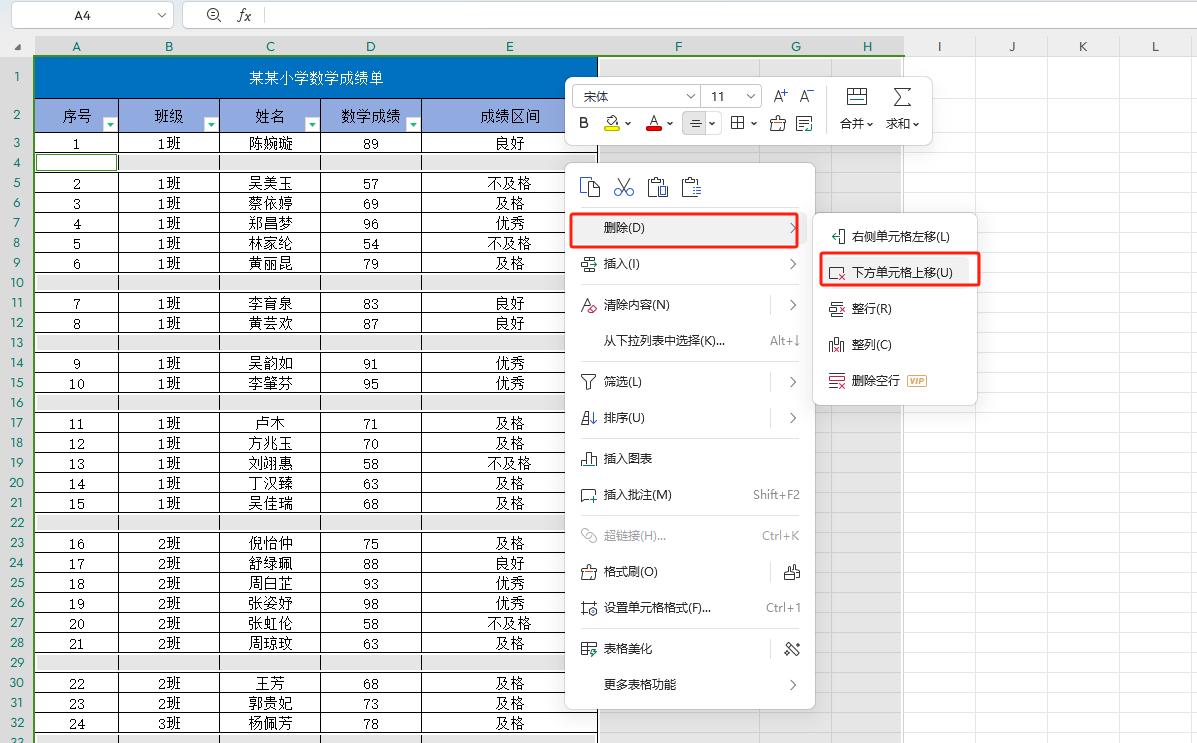The width and height of the screenshot is (1197, 743).
Task: Select 整列(C) in delete submenu
Action: click(x=895, y=345)
